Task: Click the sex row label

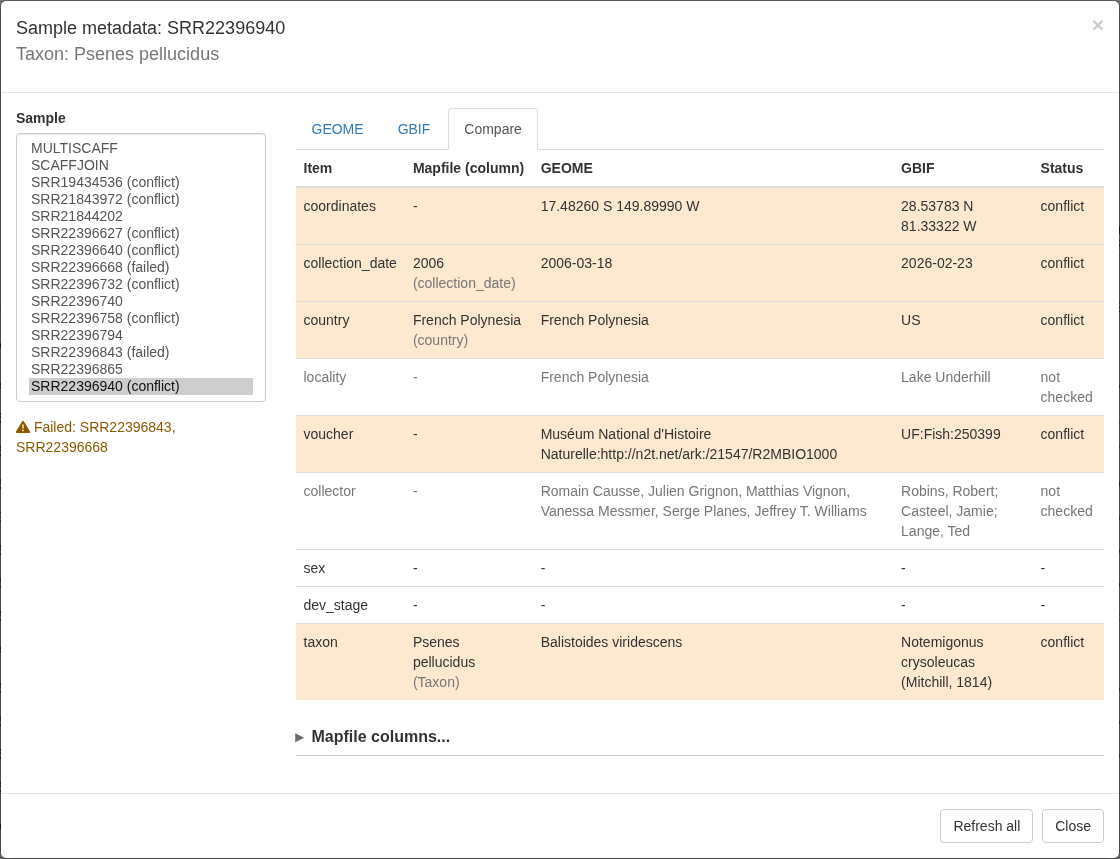Action: coord(314,568)
